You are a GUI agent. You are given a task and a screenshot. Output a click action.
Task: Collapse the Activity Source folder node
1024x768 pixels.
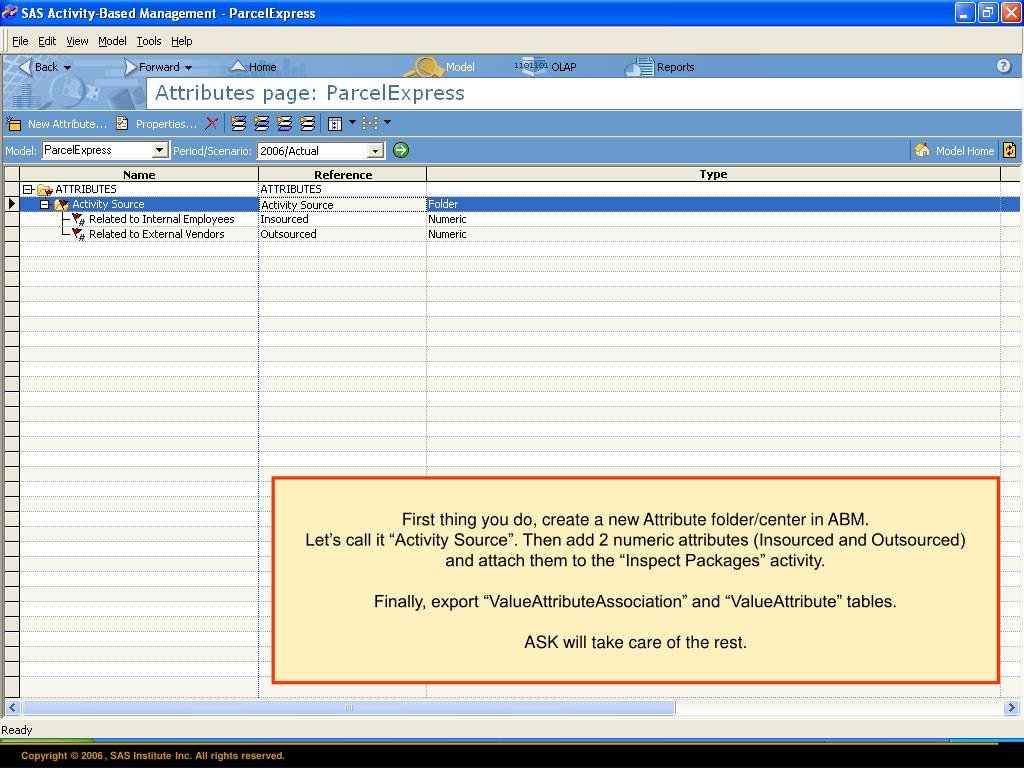[x=44, y=204]
